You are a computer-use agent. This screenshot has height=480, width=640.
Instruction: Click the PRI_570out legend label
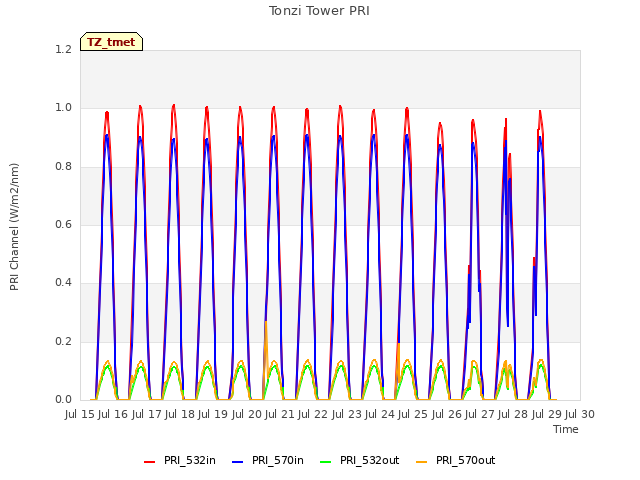tap(465, 460)
